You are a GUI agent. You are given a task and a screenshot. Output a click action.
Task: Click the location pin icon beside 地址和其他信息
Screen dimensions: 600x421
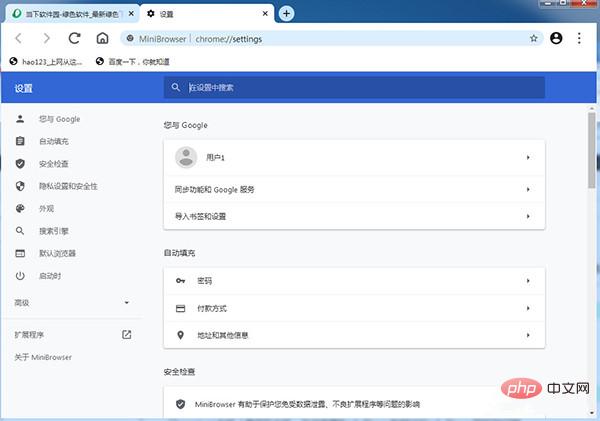180,335
